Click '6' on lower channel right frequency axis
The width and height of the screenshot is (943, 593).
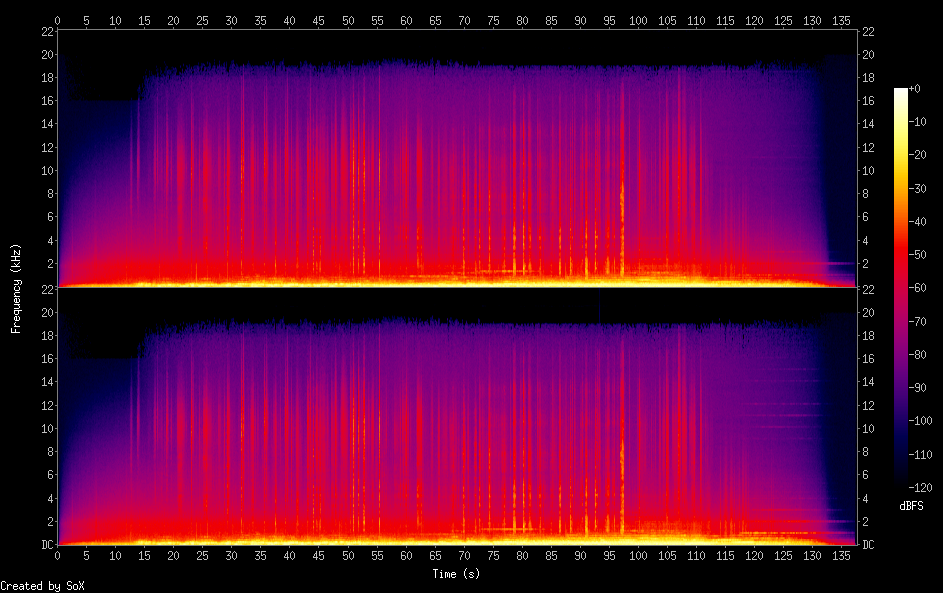click(x=865, y=475)
